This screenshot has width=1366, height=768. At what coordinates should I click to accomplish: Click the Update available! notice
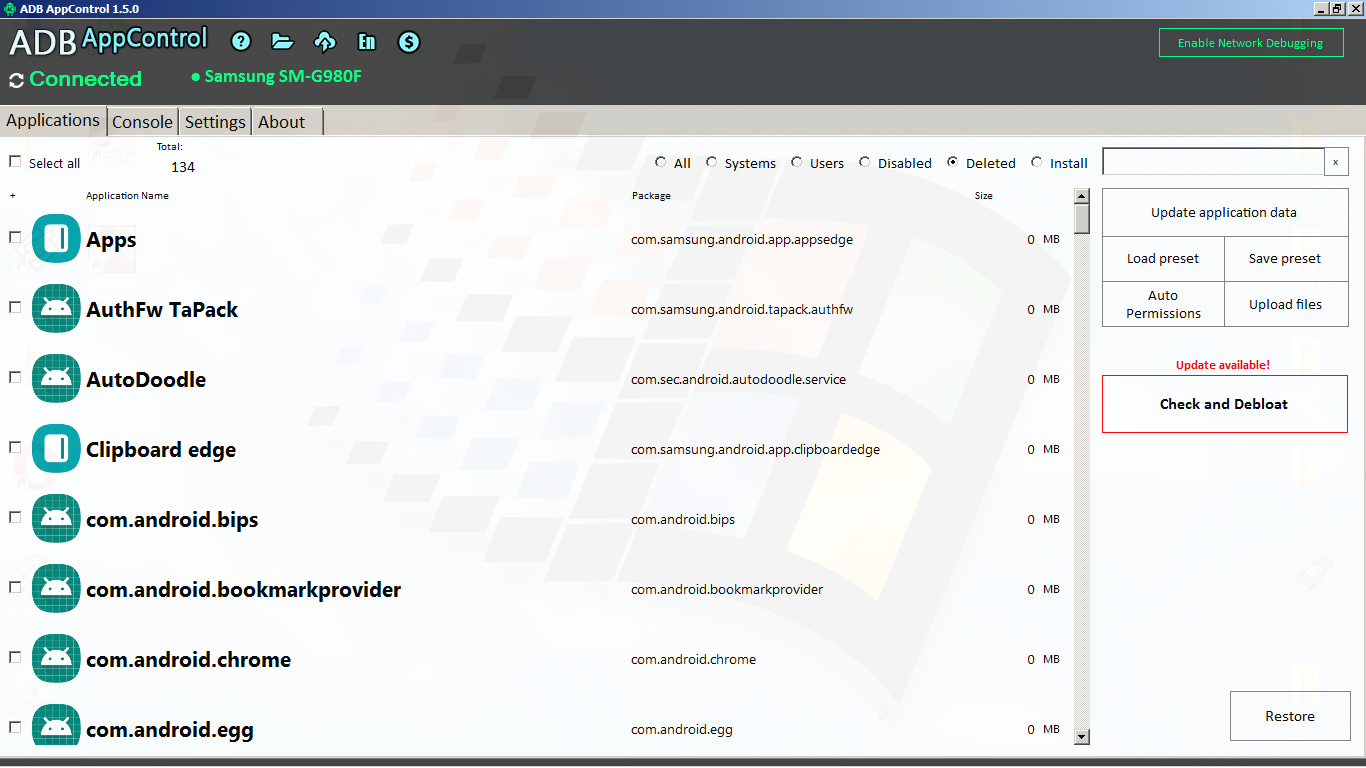pos(1223,365)
